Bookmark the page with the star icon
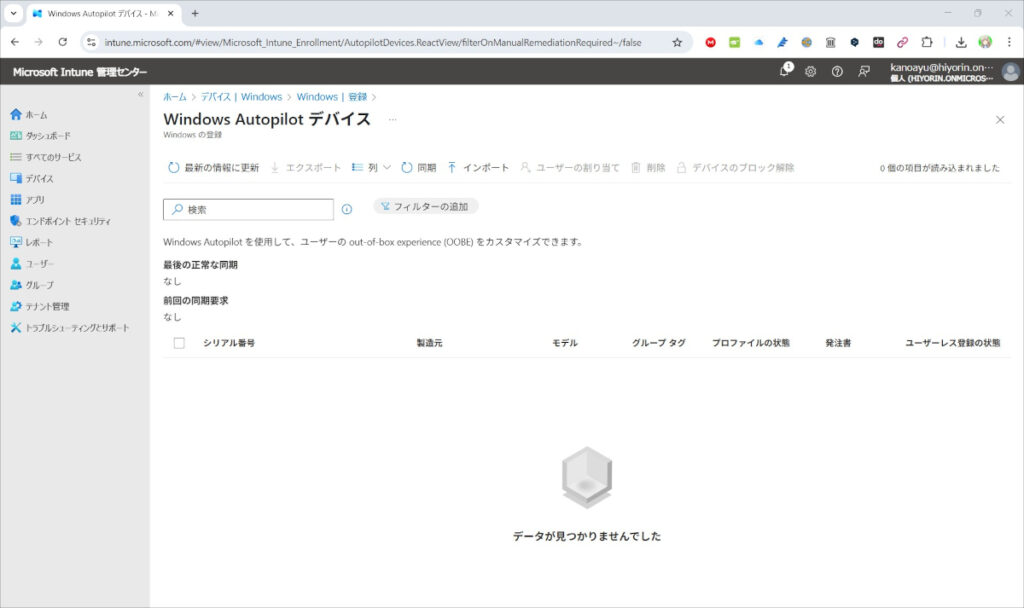This screenshot has height=608, width=1024. 677,42
